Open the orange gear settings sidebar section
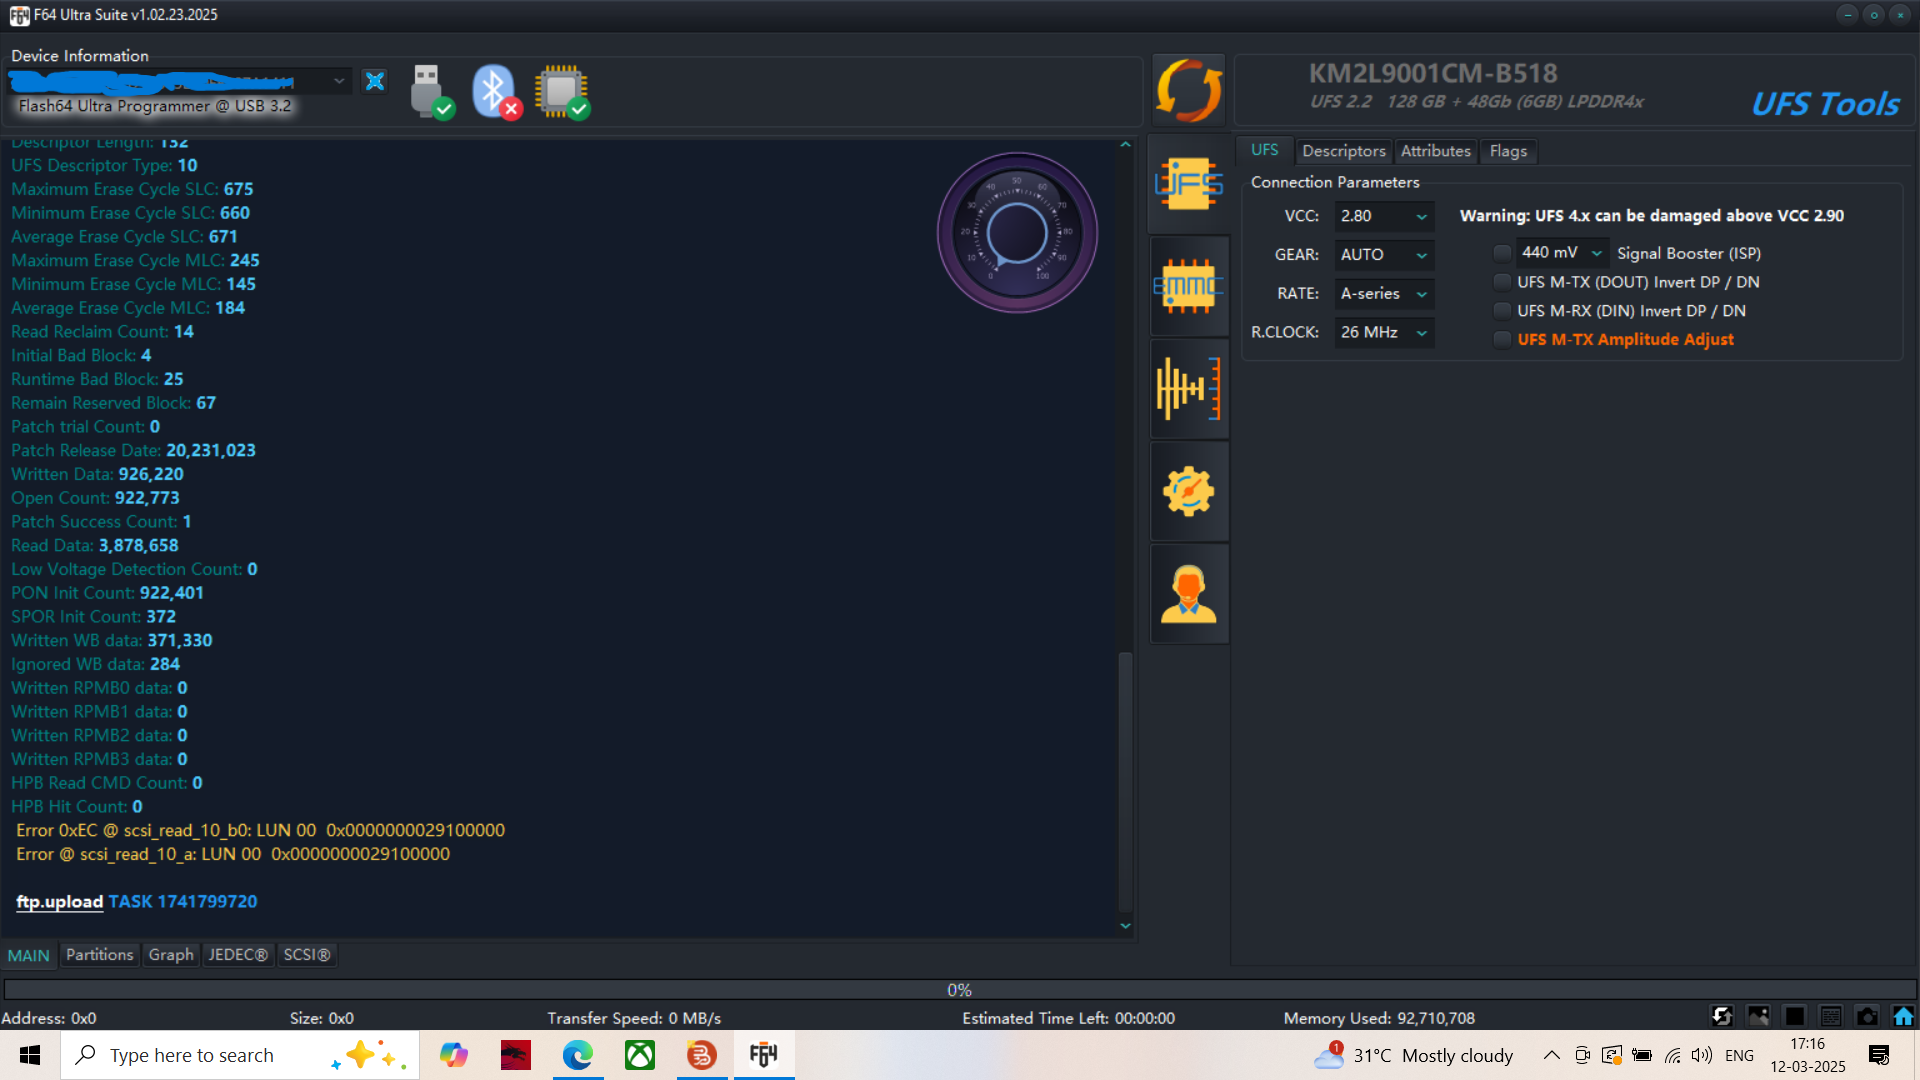 (x=1189, y=491)
